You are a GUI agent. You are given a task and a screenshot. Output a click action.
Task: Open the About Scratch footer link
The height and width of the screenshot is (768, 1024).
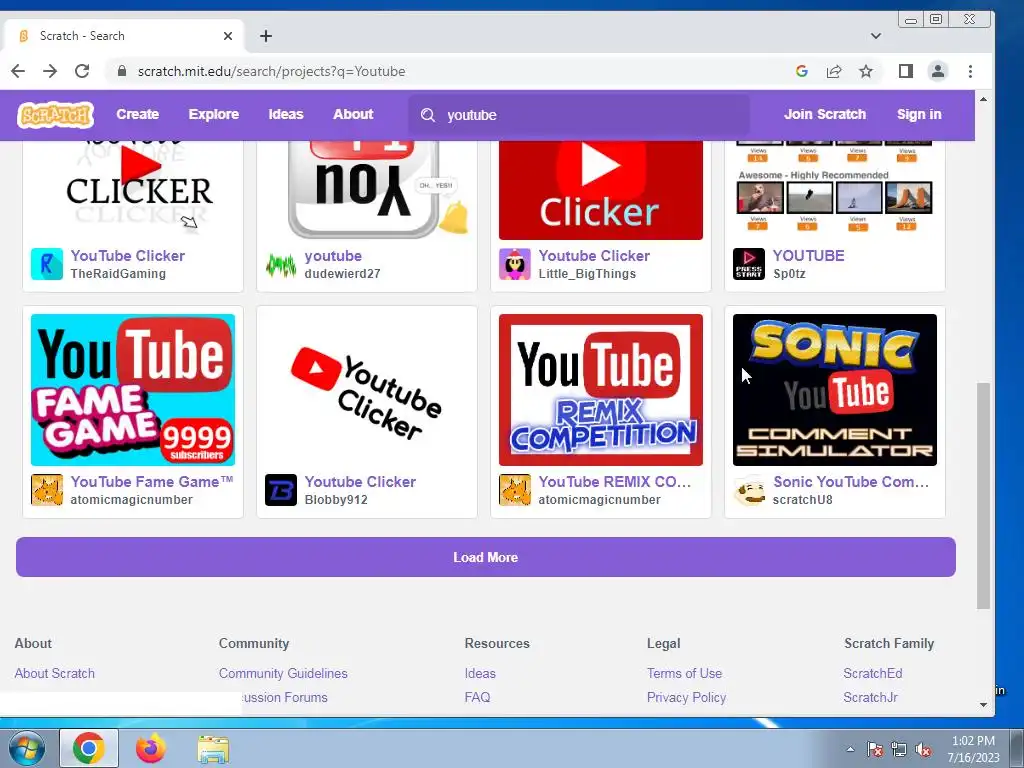point(55,673)
